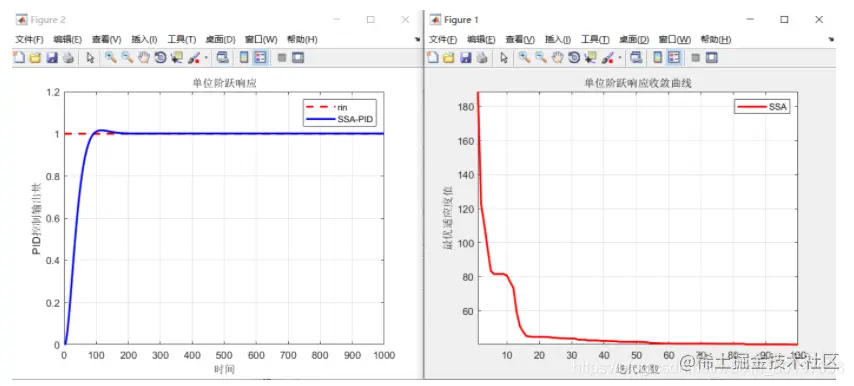
Task: Click Link Plot icon in Figure 2
Action: click(222, 57)
